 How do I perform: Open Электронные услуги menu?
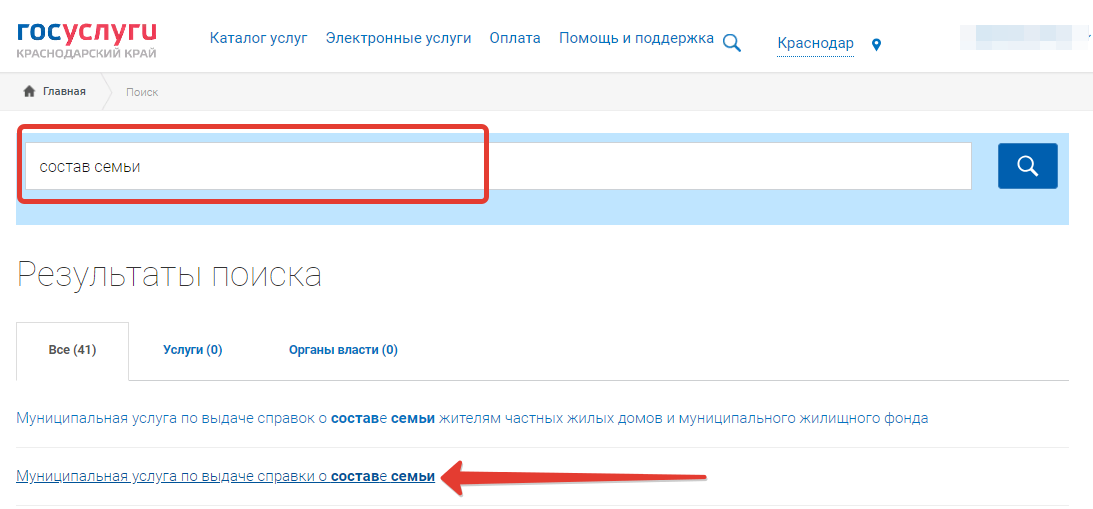[398, 38]
